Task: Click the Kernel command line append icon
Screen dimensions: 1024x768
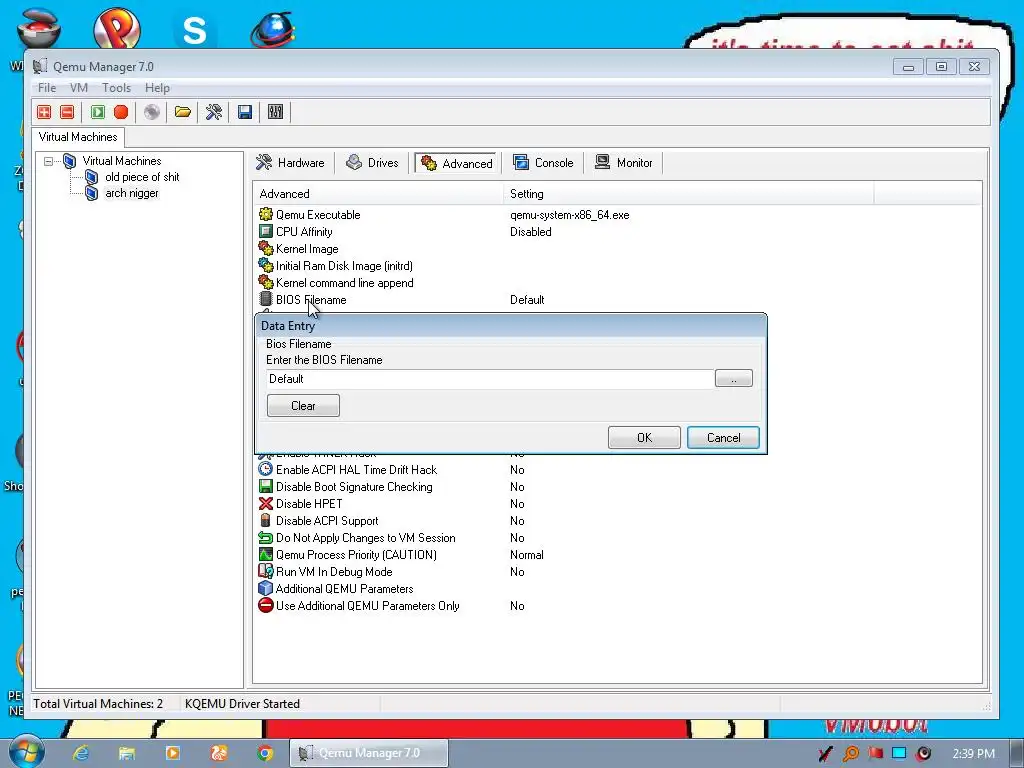Action: click(266, 282)
